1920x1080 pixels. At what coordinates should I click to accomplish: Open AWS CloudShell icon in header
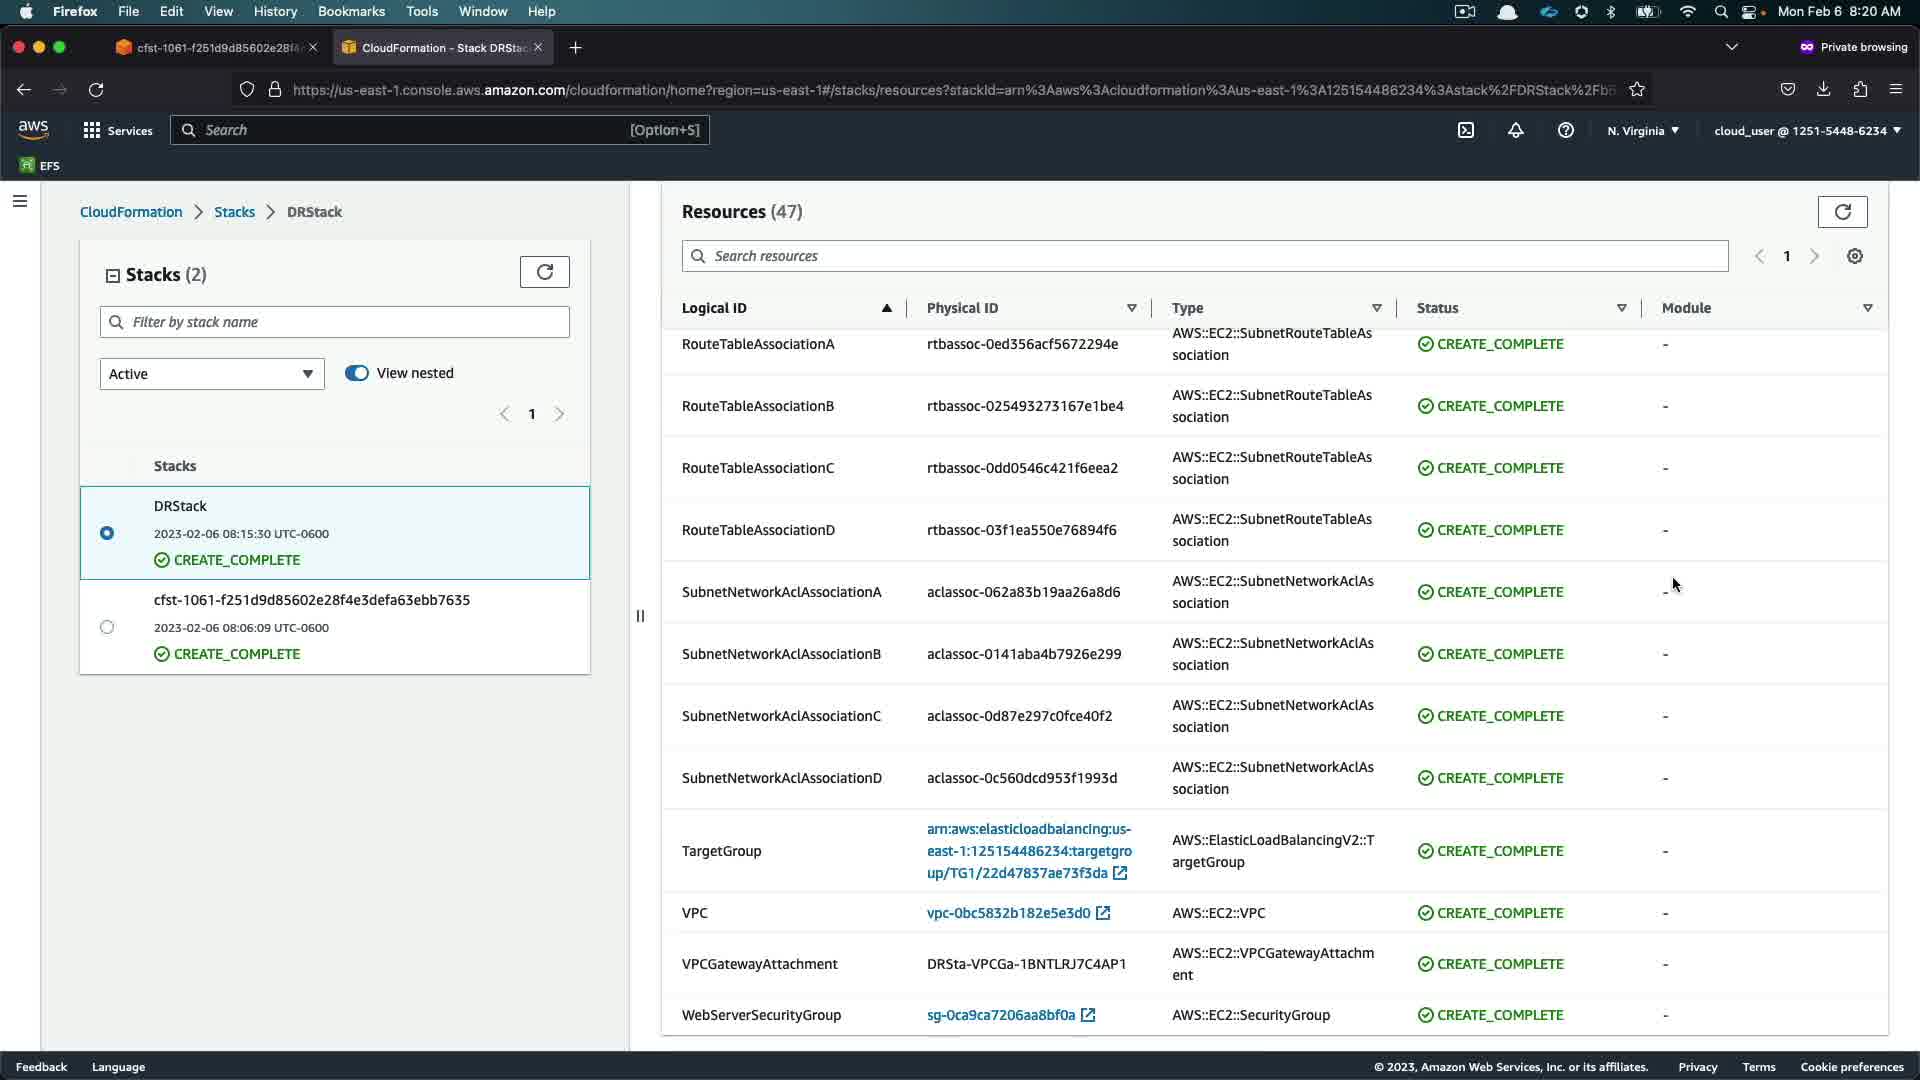point(1466,130)
